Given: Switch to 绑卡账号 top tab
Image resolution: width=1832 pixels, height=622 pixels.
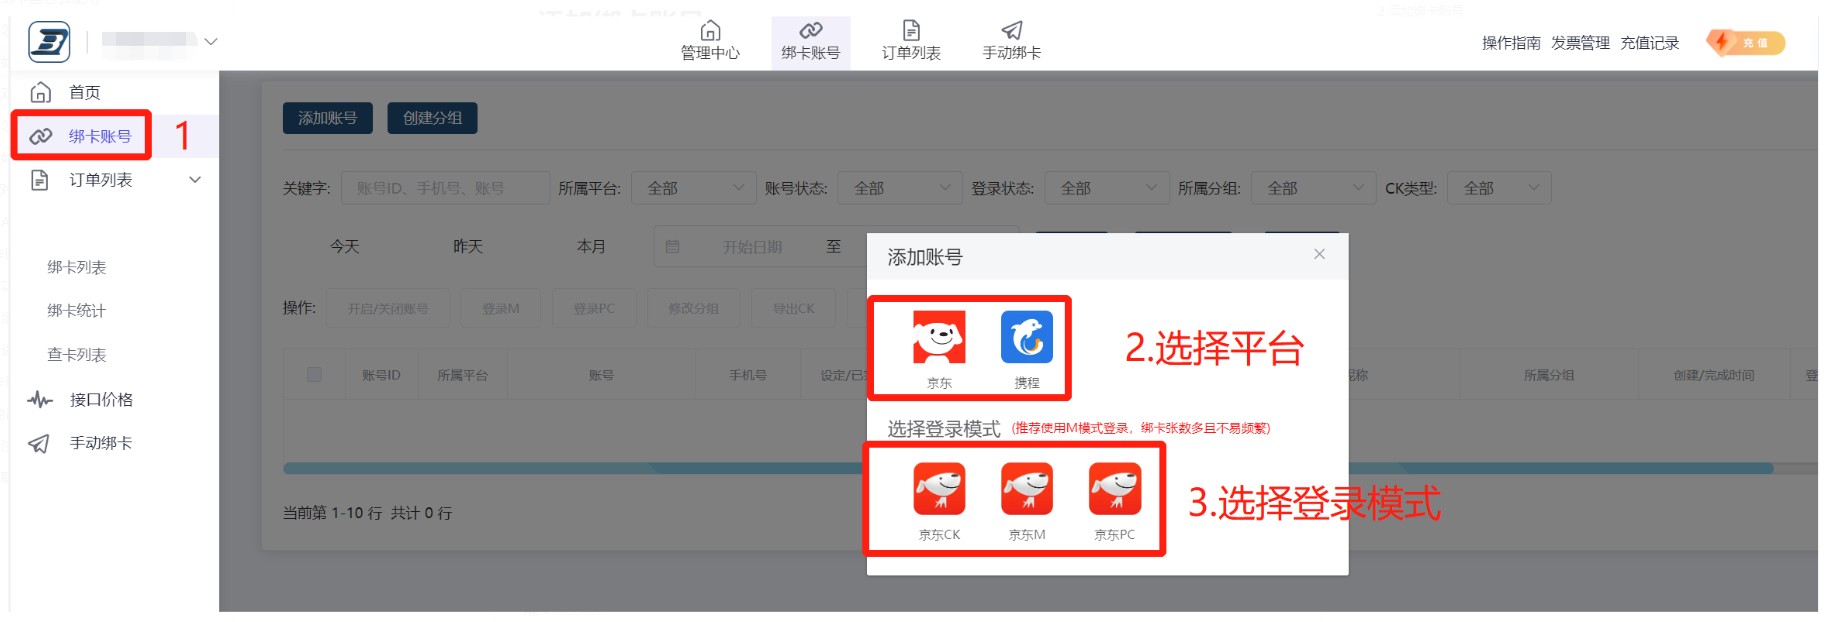Looking at the screenshot, I should [x=810, y=41].
